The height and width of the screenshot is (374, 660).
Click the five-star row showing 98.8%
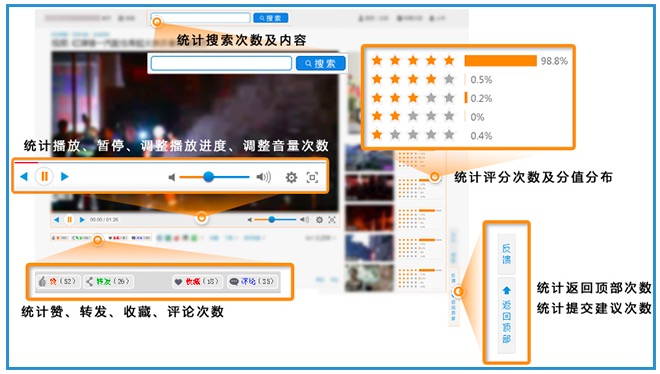(469, 61)
